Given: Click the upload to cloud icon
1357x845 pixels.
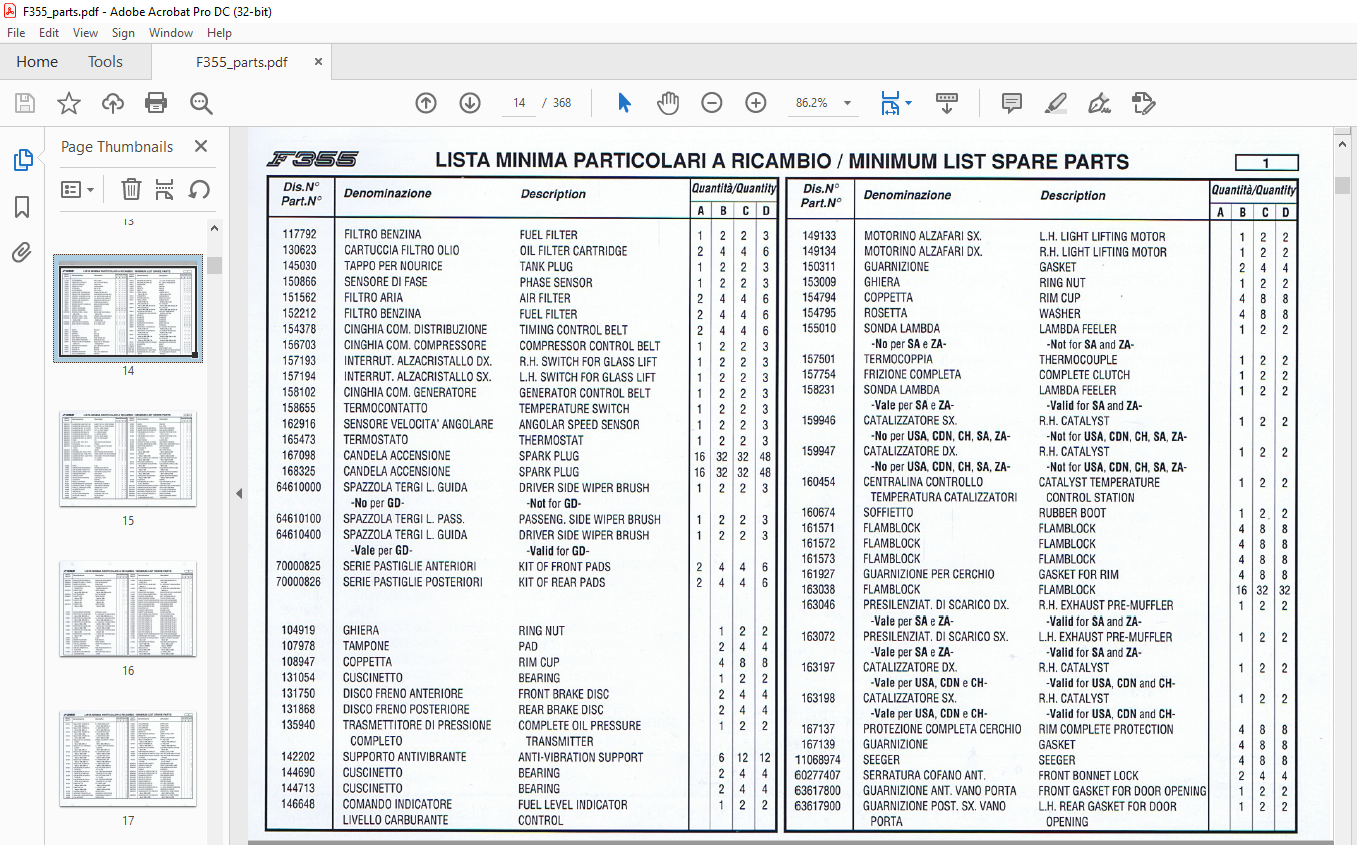Looking at the screenshot, I should click(x=113, y=103).
